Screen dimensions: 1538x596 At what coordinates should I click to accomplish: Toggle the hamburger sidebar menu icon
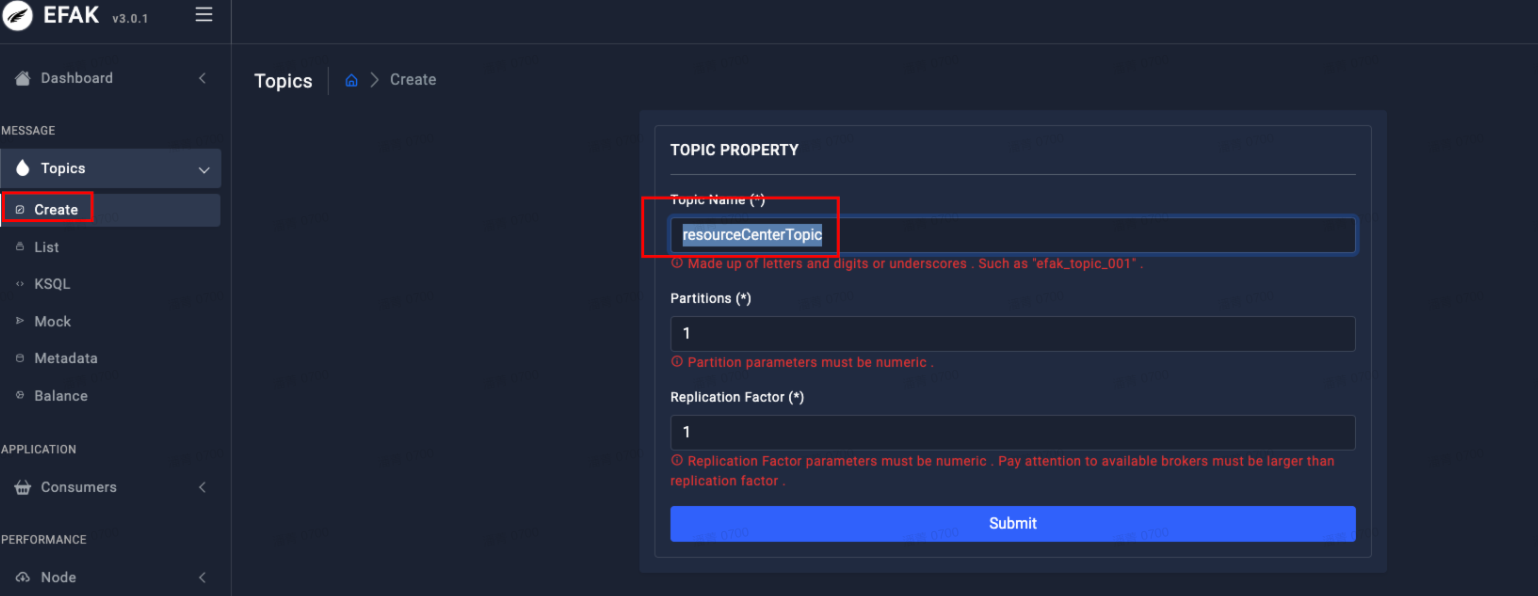click(204, 15)
